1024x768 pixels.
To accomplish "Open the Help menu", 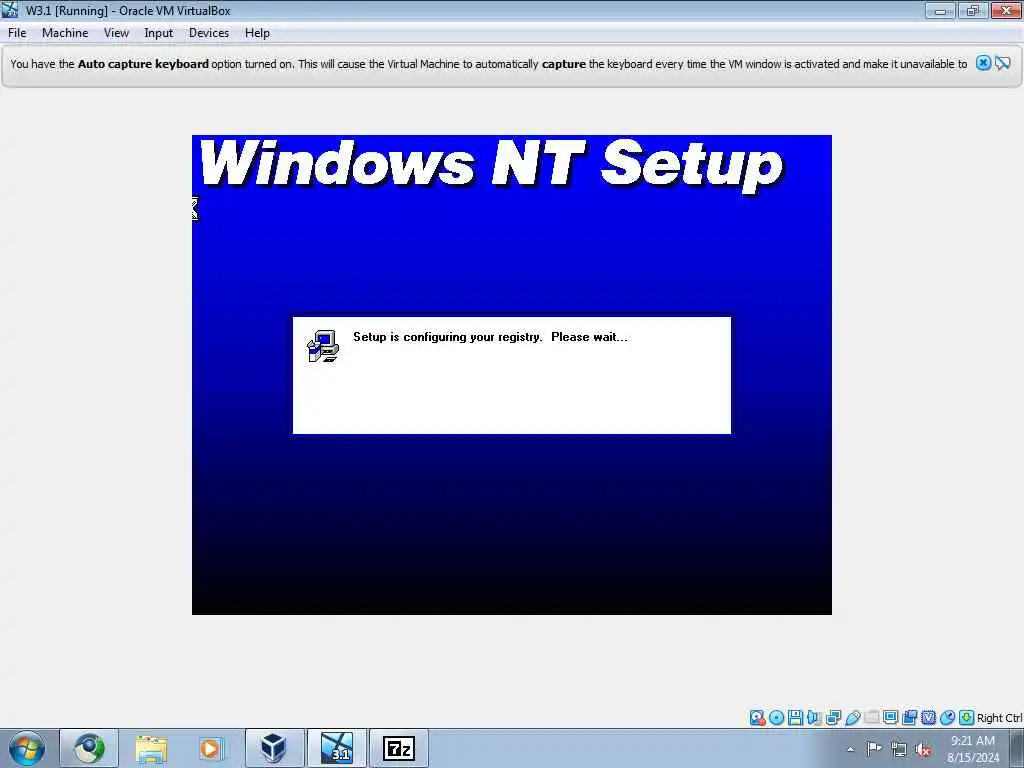I will [257, 33].
